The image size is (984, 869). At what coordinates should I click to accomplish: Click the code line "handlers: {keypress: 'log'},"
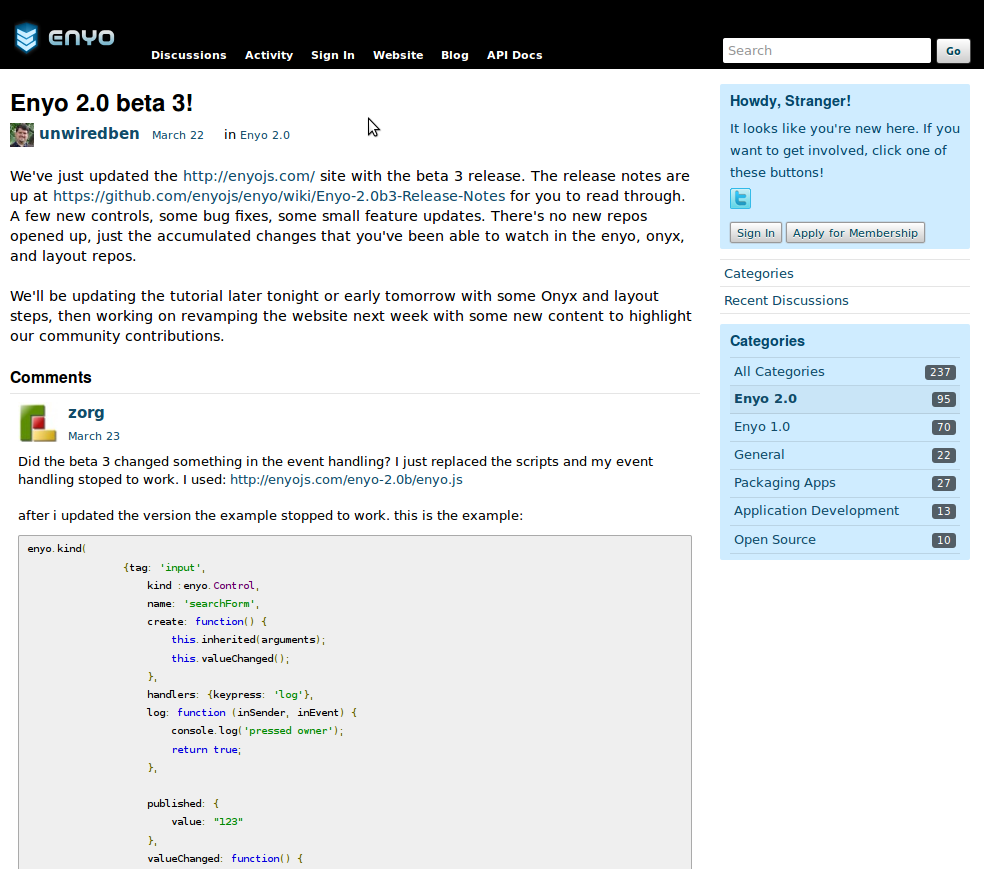click(230, 695)
